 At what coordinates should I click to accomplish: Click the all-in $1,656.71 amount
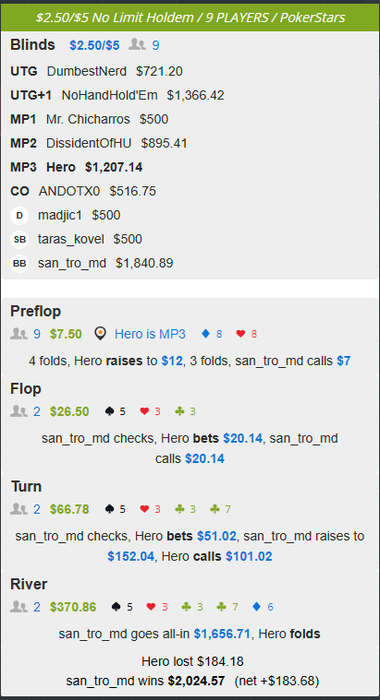coord(222,634)
